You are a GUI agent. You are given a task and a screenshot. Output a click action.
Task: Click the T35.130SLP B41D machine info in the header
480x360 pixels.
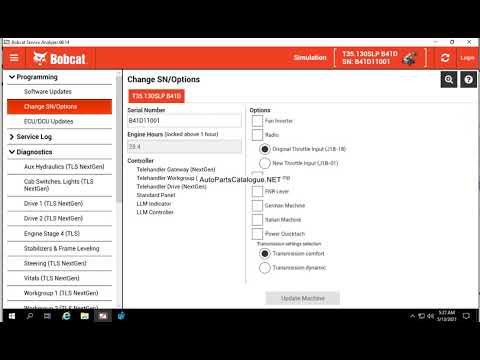(370, 58)
